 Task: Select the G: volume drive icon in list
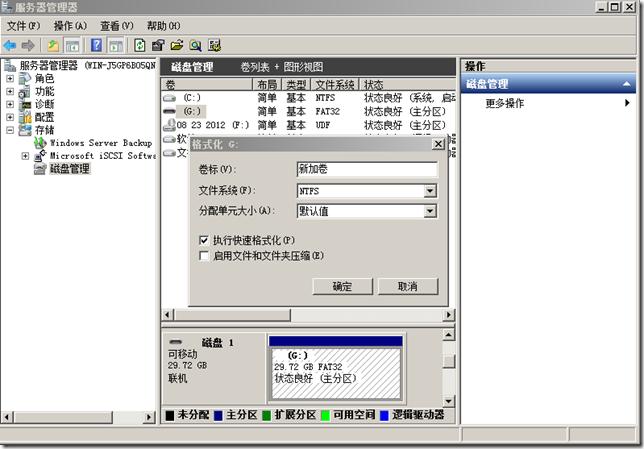coord(171,111)
